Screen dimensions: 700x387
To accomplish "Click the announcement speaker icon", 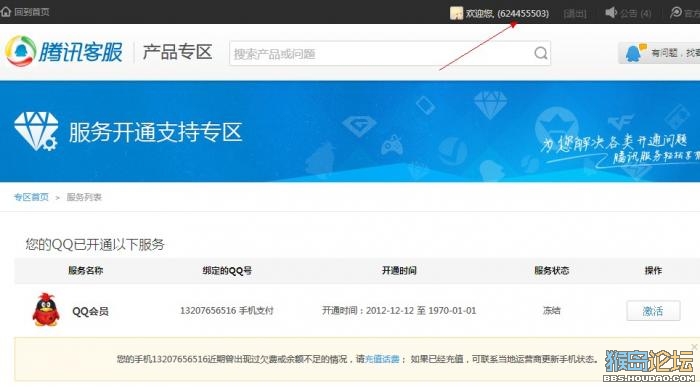I will (611, 12).
